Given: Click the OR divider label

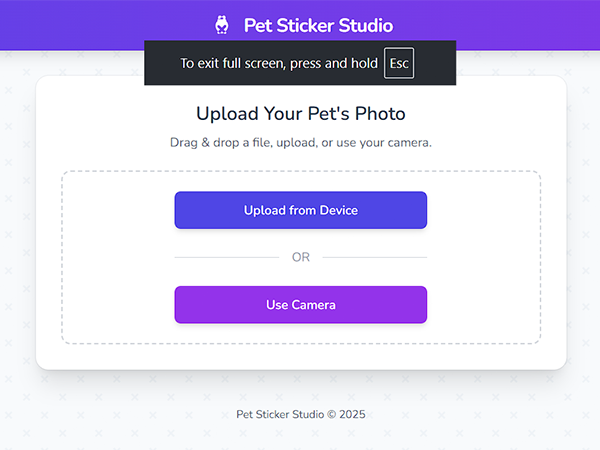Looking at the screenshot, I should 301,257.
